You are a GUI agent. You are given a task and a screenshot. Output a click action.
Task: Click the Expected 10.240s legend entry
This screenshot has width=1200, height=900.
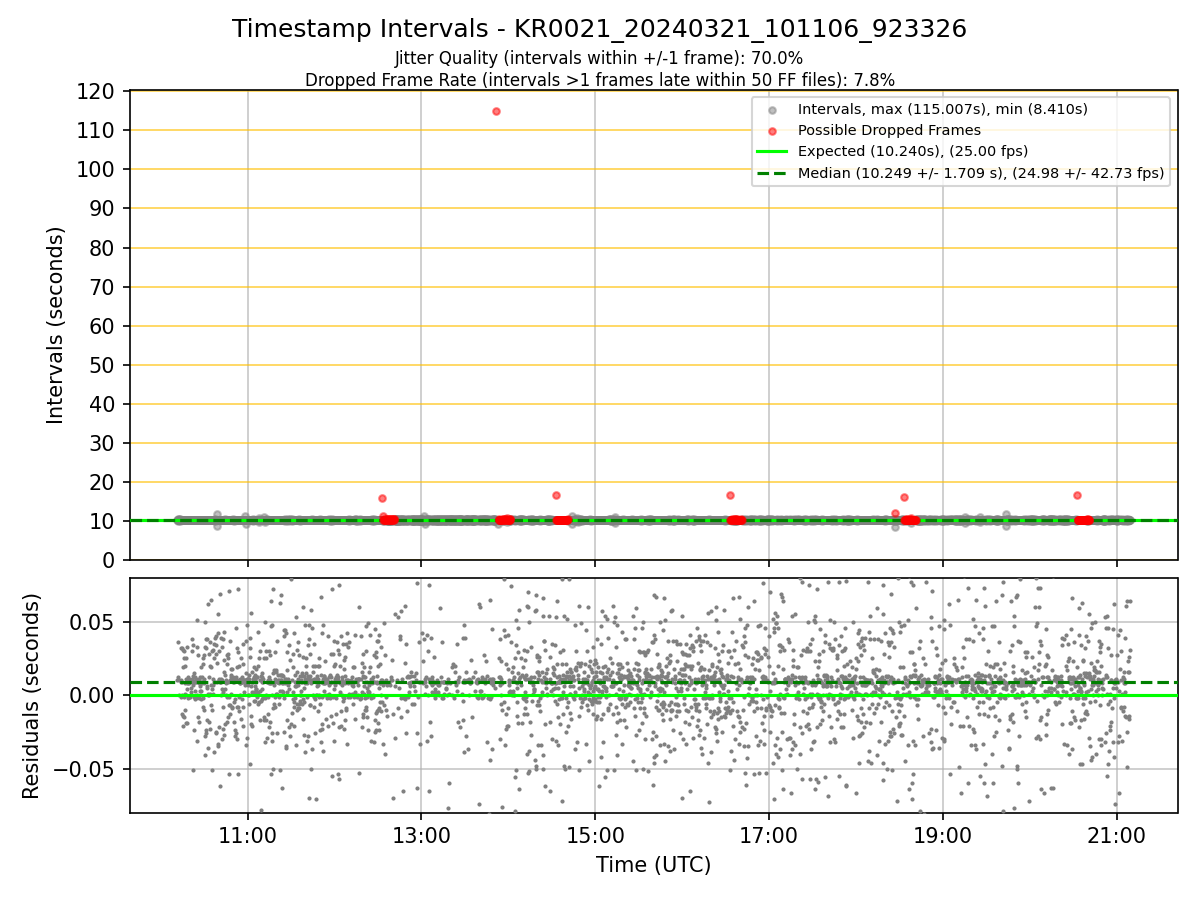[912, 151]
